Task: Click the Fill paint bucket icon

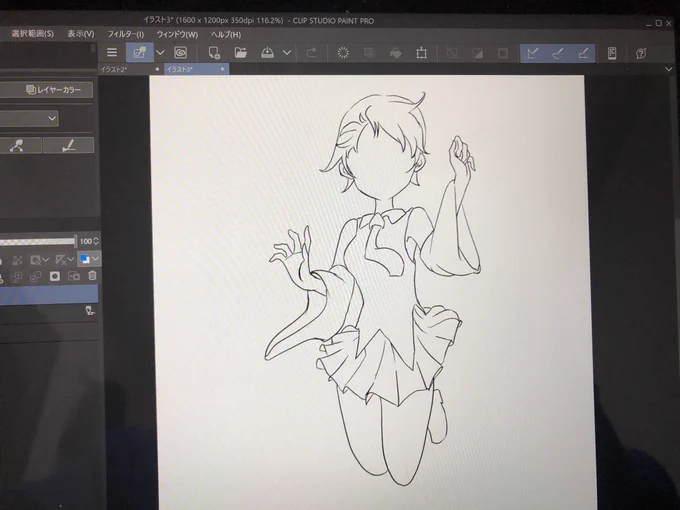Action: point(395,53)
